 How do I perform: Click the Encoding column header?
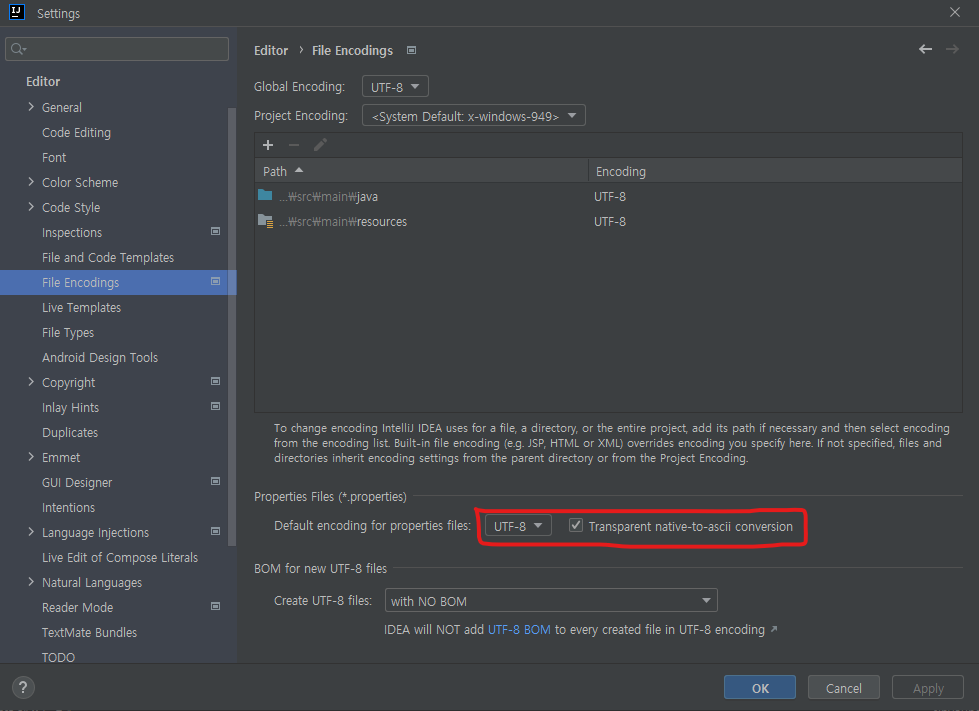775,170
